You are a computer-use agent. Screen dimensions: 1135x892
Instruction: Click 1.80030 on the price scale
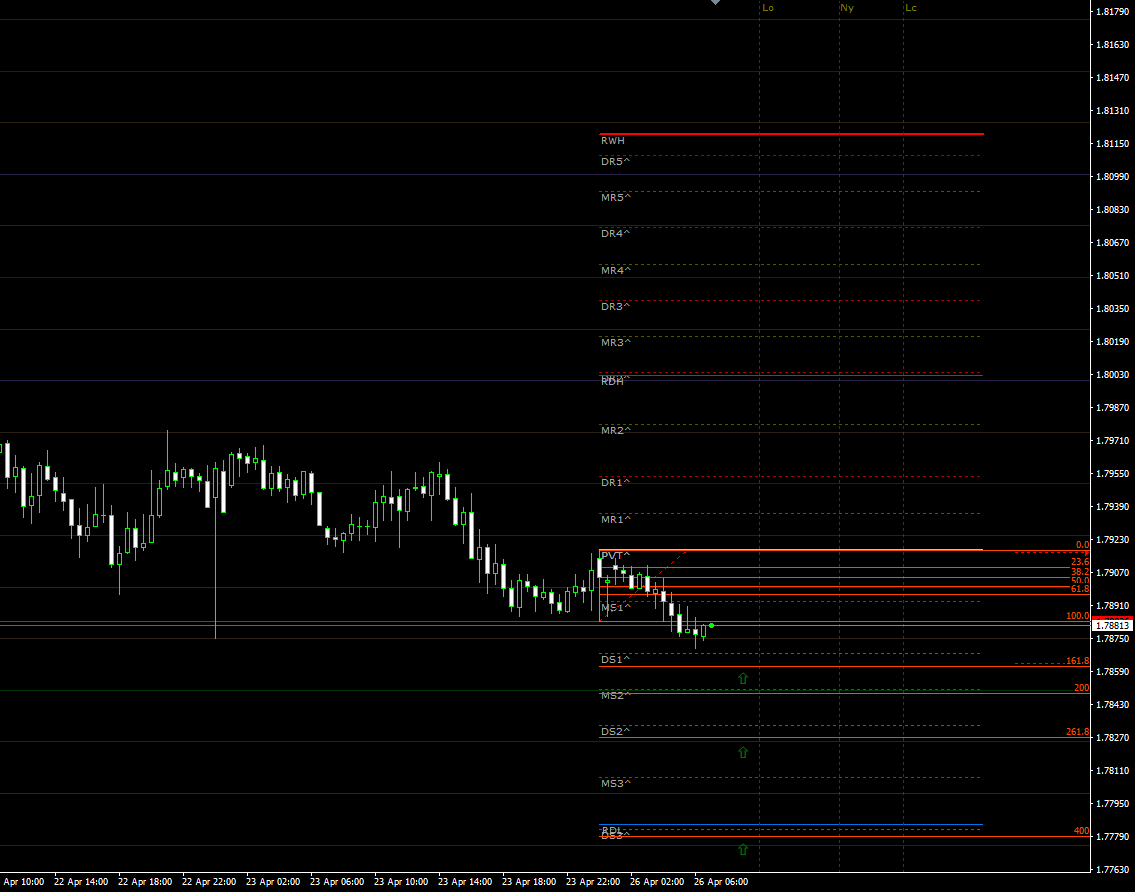point(1113,375)
